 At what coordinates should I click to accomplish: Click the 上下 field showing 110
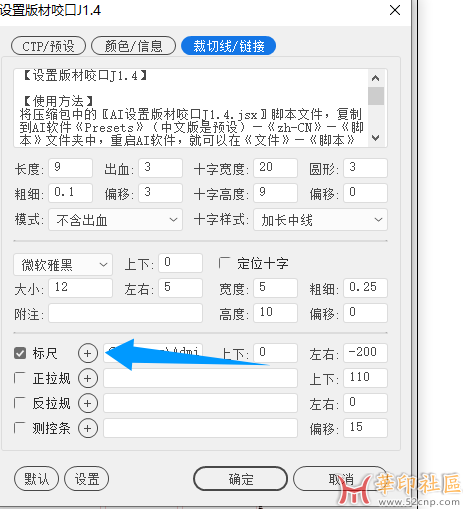click(x=366, y=378)
